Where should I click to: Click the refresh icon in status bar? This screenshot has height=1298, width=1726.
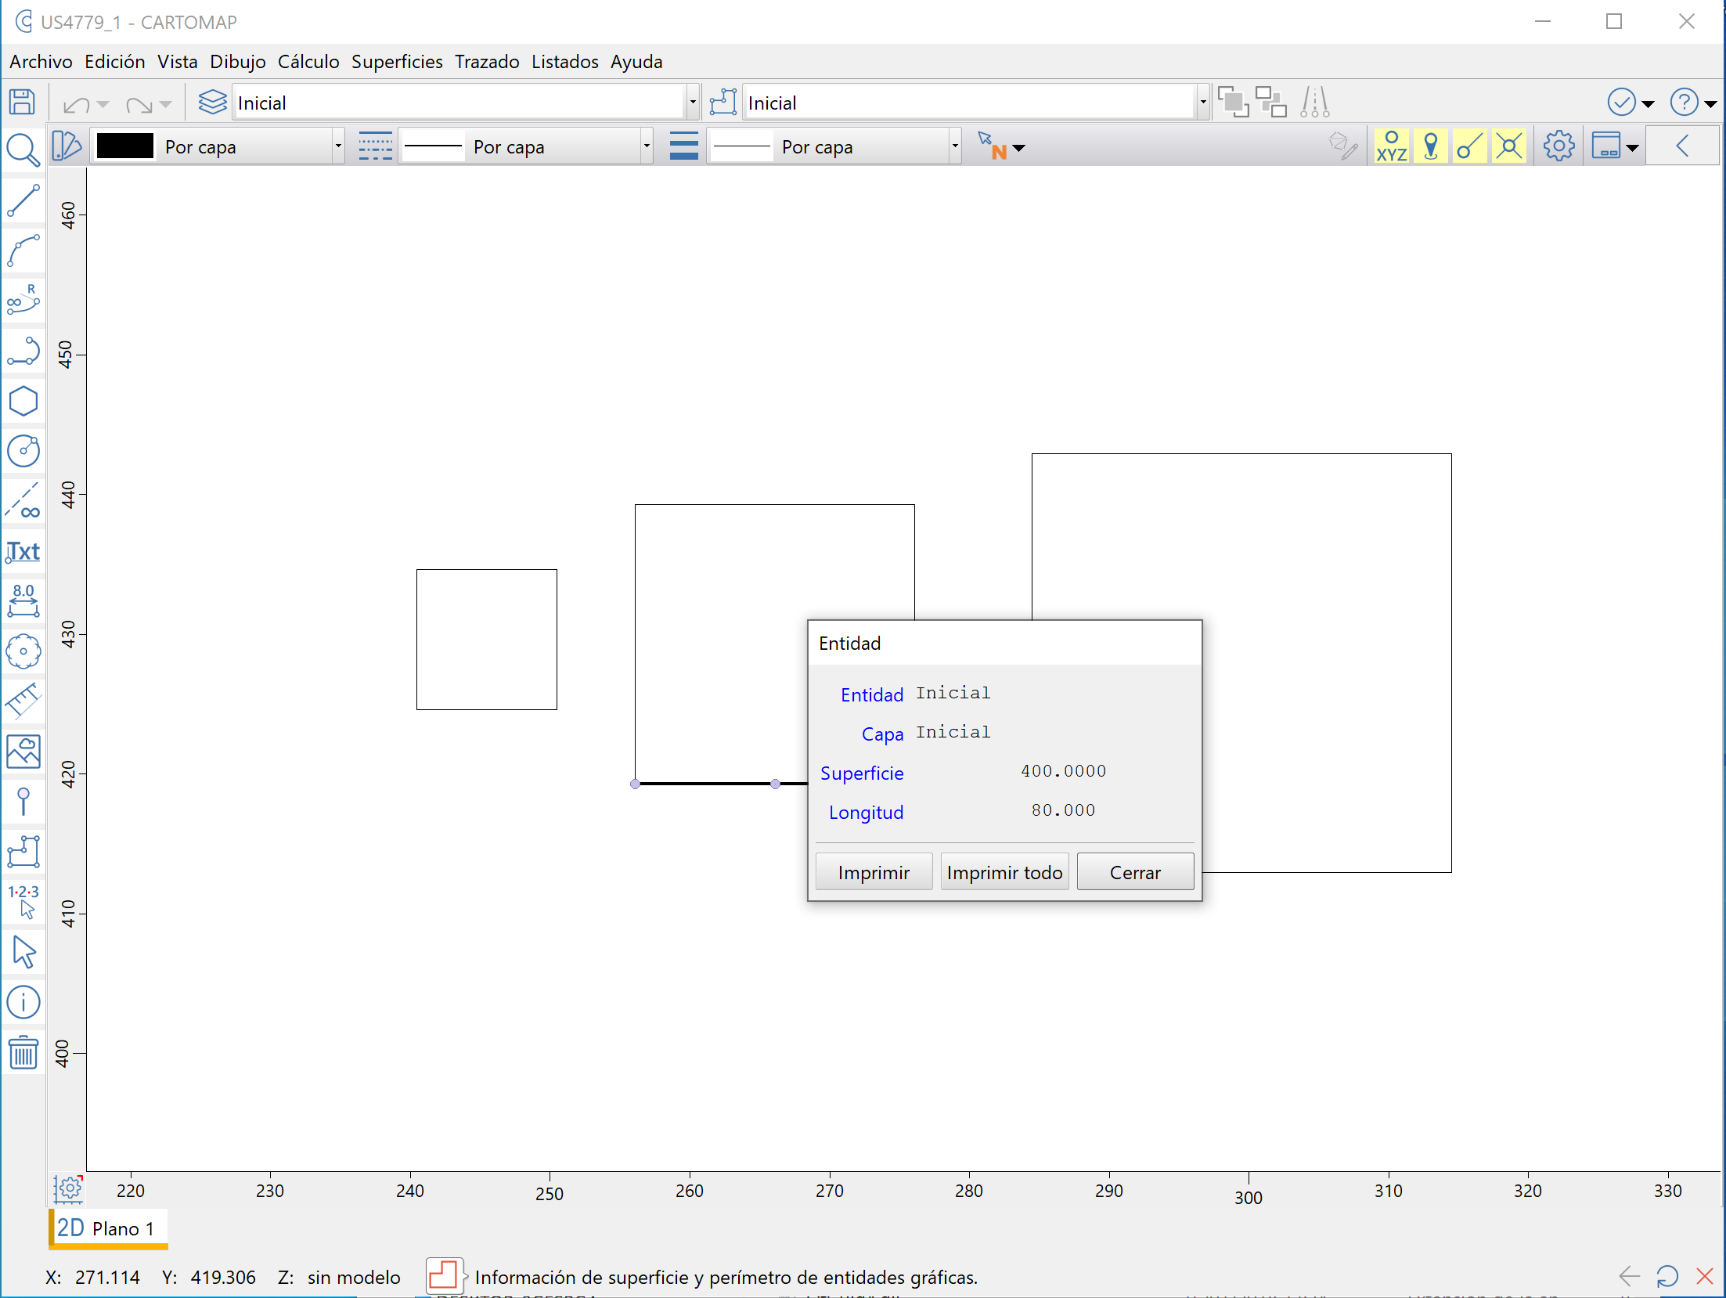(x=1667, y=1276)
